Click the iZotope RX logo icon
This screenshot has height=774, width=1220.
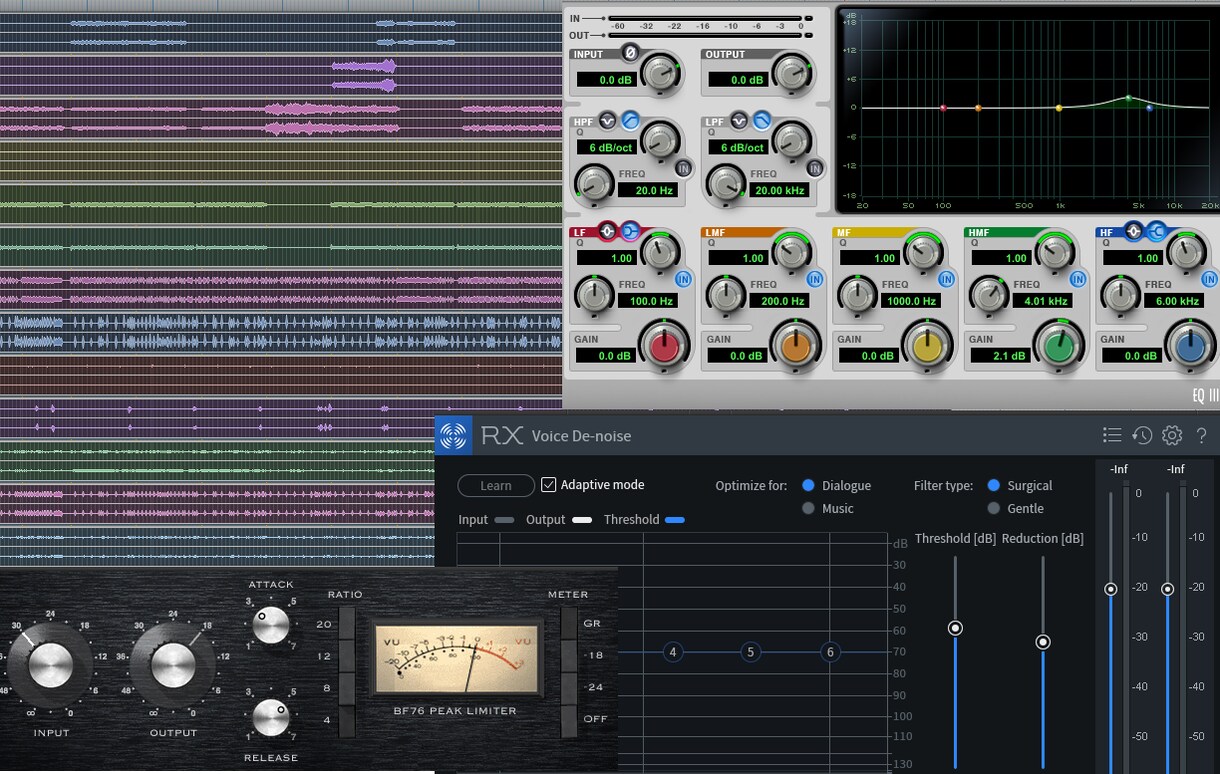pos(453,436)
